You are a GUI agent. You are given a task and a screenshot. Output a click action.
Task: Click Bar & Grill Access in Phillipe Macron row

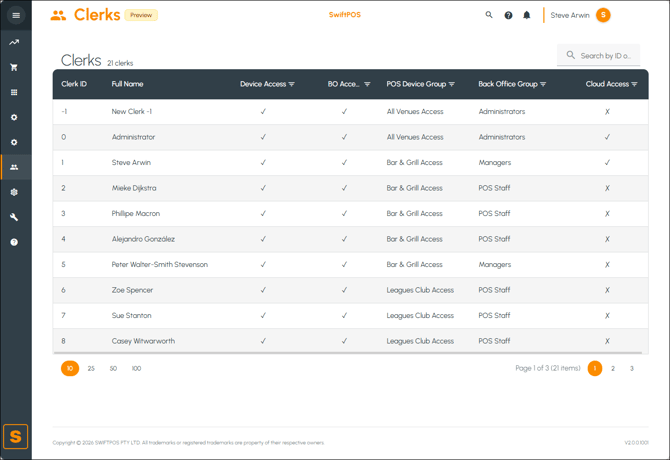414,214
